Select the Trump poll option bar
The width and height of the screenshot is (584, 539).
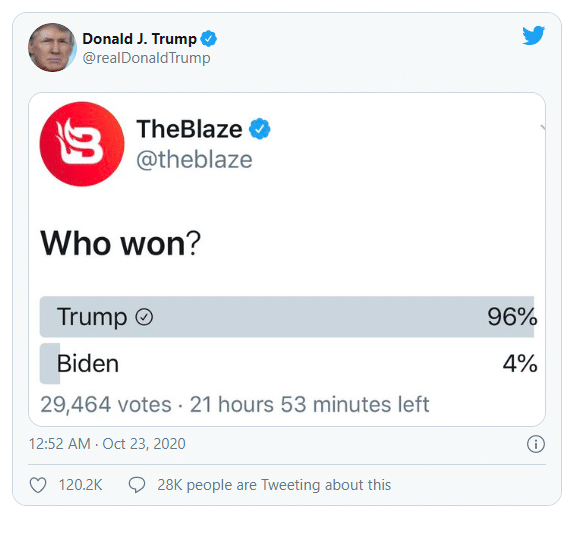(289, 317)
